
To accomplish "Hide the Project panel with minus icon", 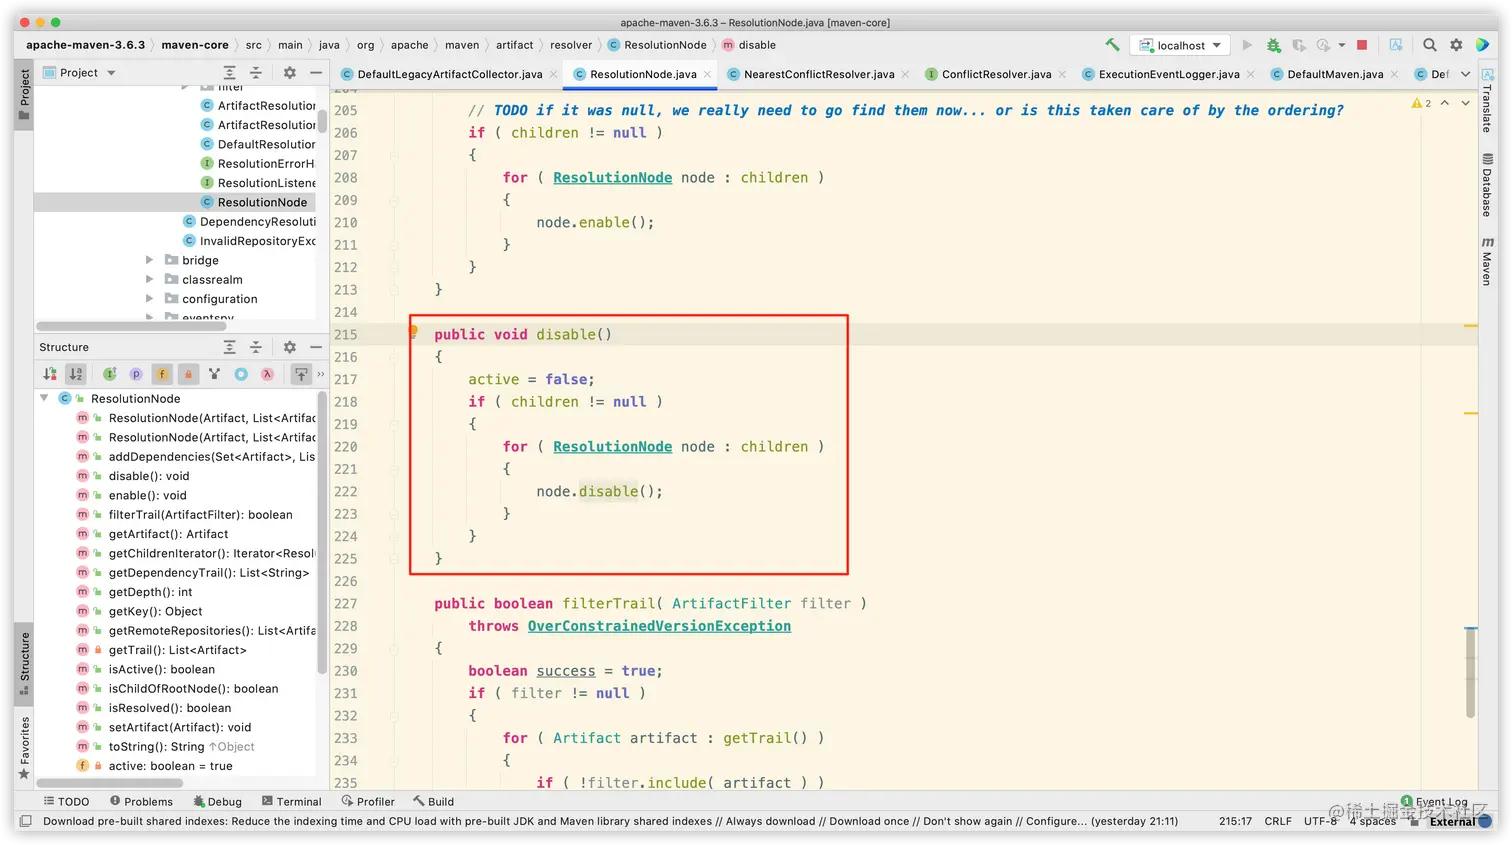I will (x=316, y=73).
